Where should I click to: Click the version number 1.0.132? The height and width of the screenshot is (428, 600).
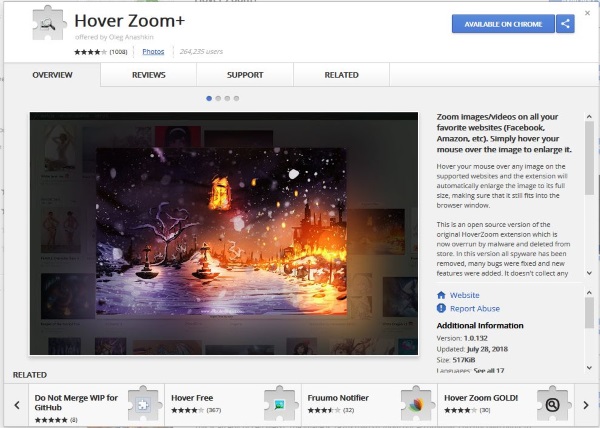click(476, 338)
